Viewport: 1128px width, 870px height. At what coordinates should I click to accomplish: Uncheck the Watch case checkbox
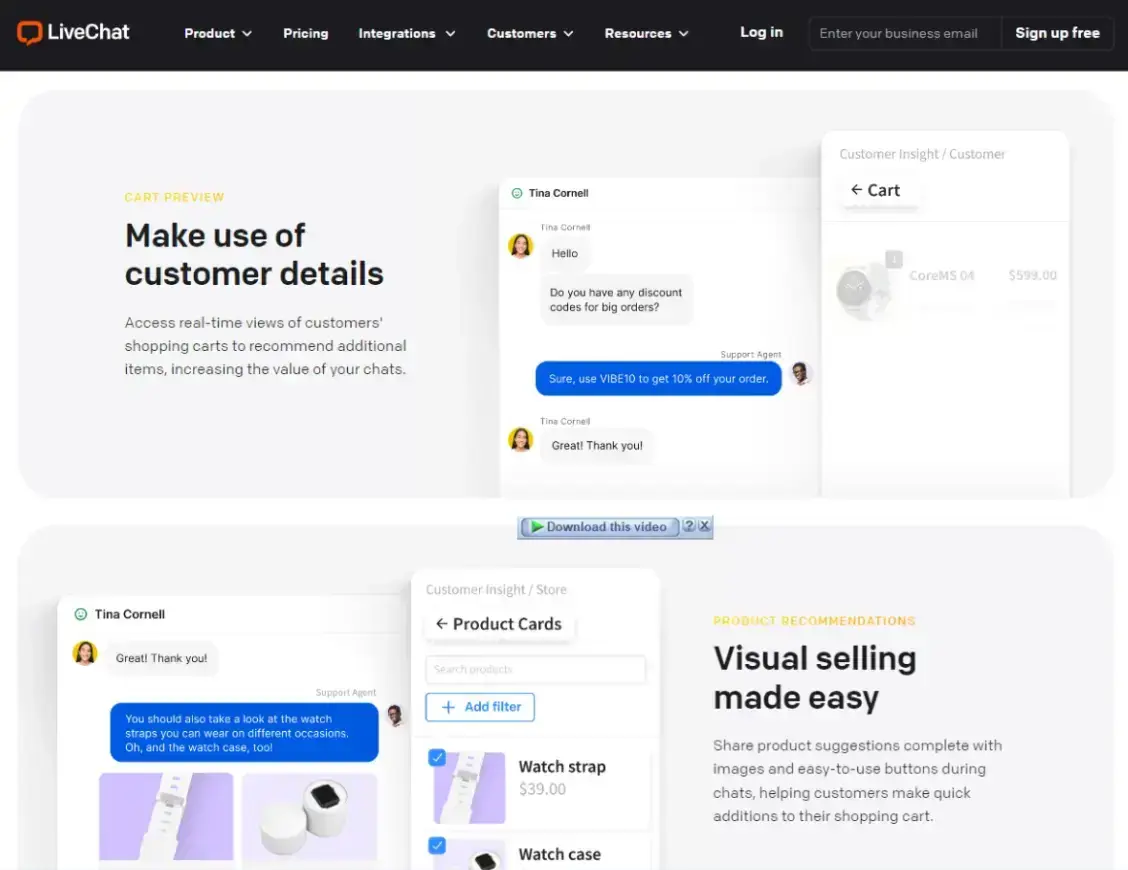coord(437,846)
